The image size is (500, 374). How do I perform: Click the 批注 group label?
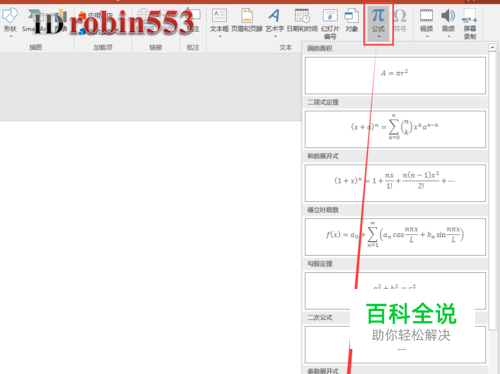tap(193, 47)
